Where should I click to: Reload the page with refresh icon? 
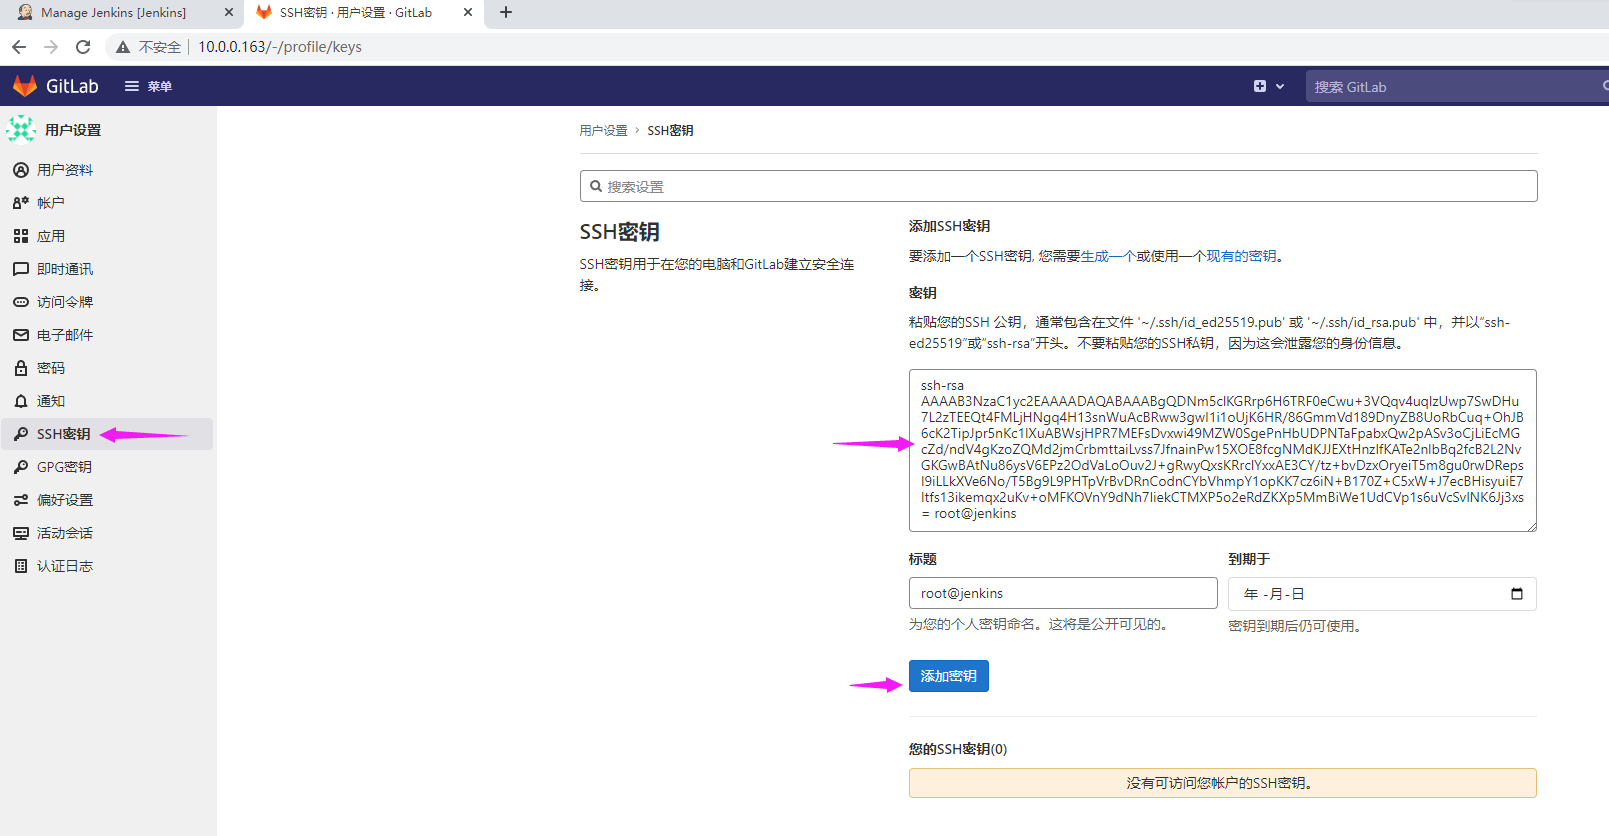[x=83, y=47]
